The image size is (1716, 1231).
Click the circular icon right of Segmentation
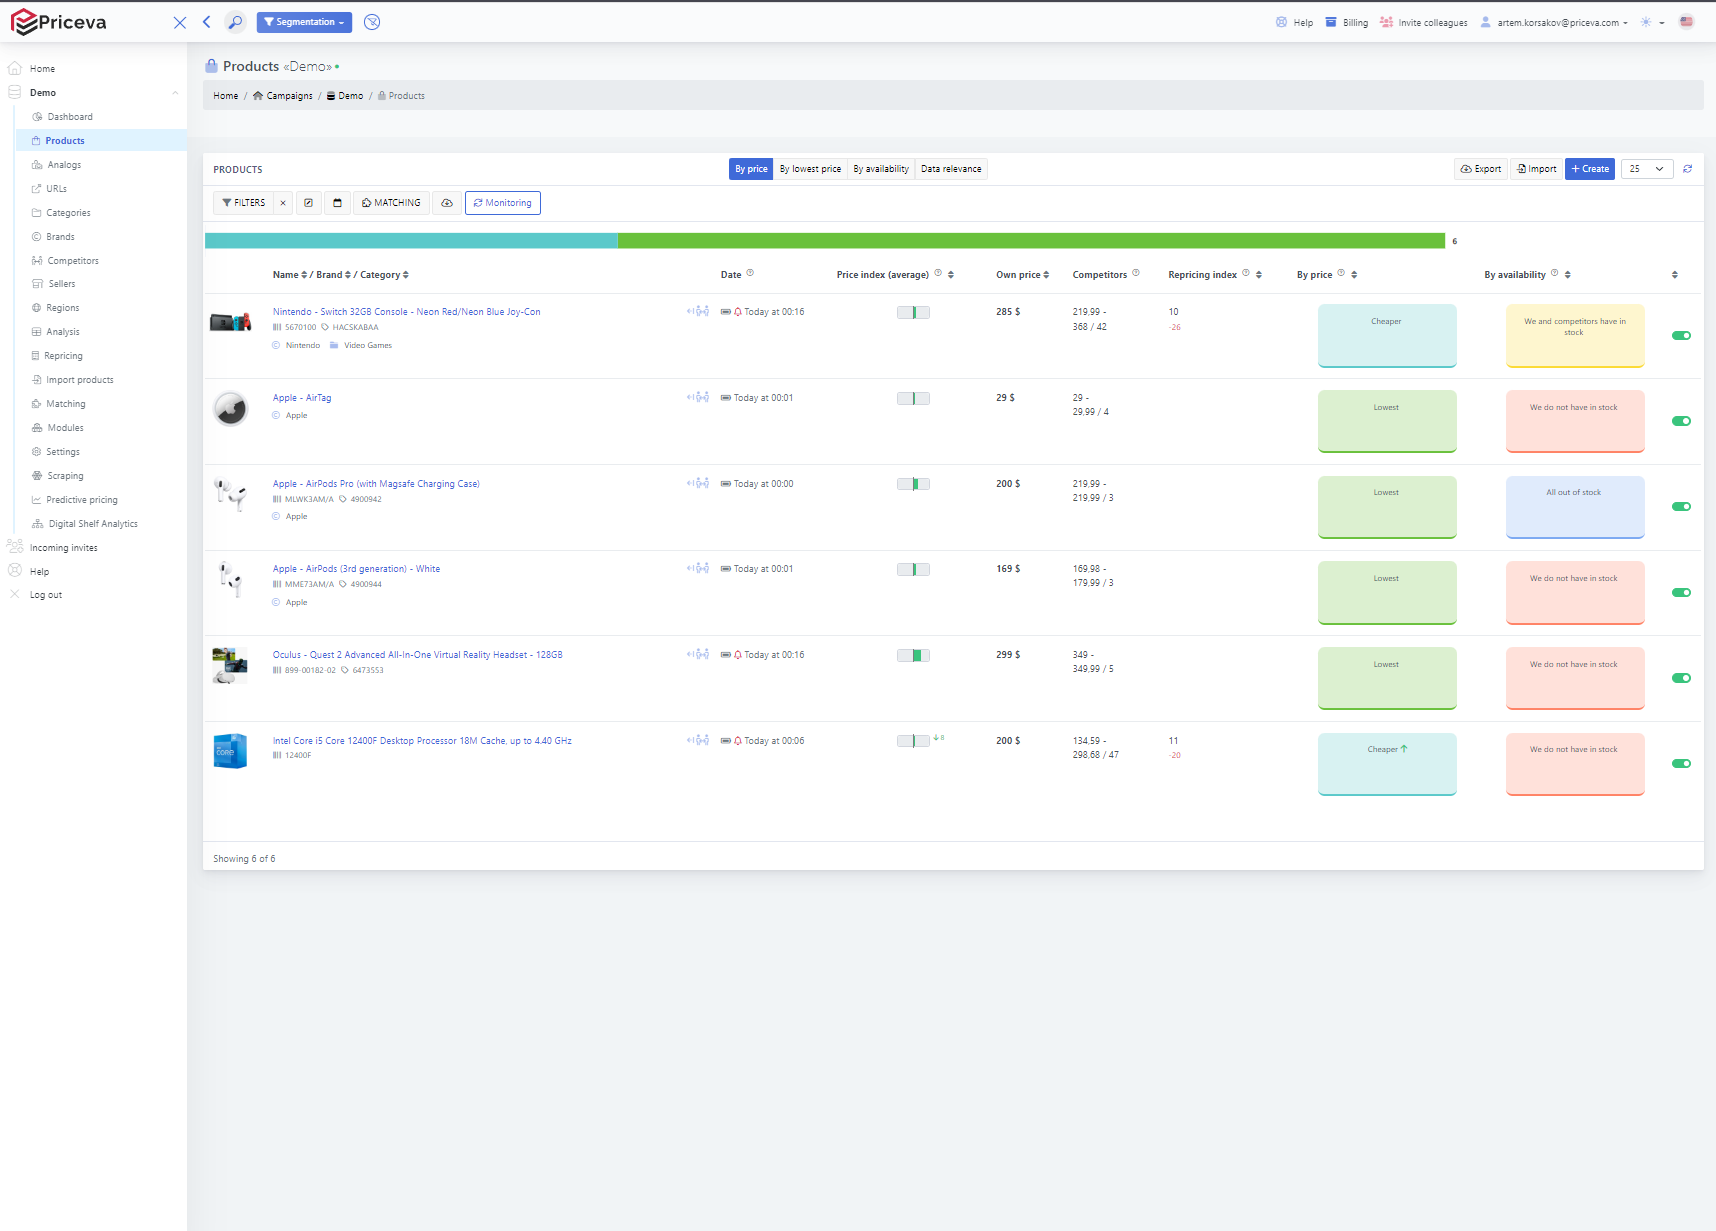click(372, 22)
